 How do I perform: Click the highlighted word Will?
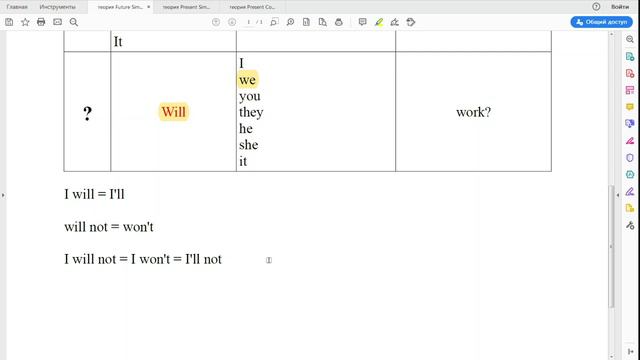(173, 112)
